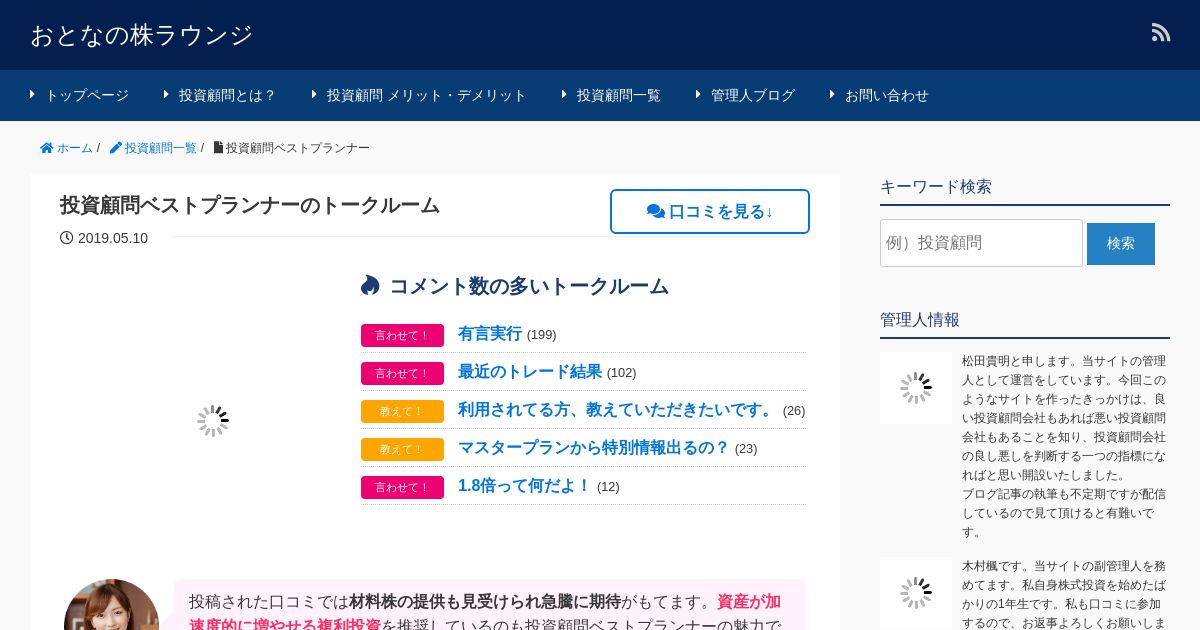Click the 教えて！ tag beside 利用されてる方
This screenshot has width=1200, height=630.
402,411
